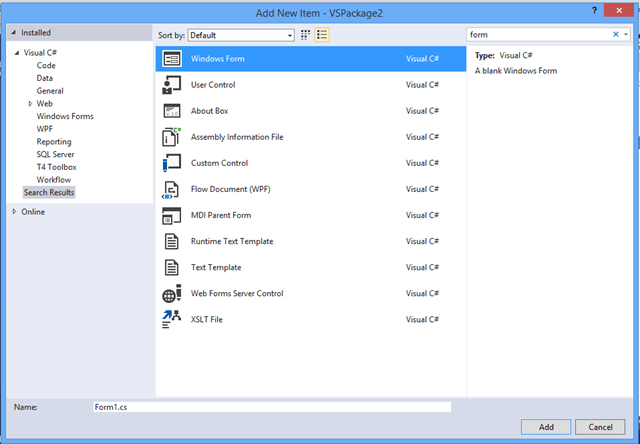640x444 pixels.
Task: Click the Add button
Action: click(546, 427)
